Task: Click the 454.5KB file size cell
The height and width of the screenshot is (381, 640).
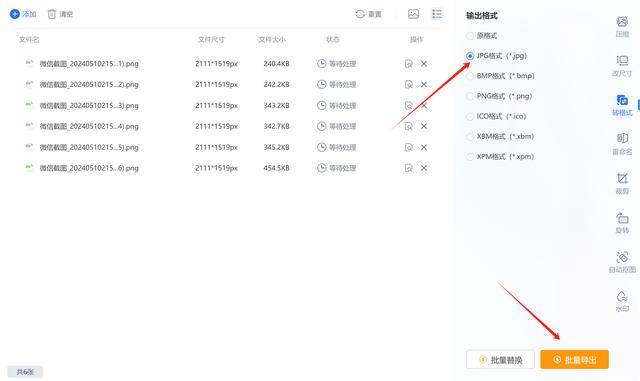Action: tap(276, 168)
